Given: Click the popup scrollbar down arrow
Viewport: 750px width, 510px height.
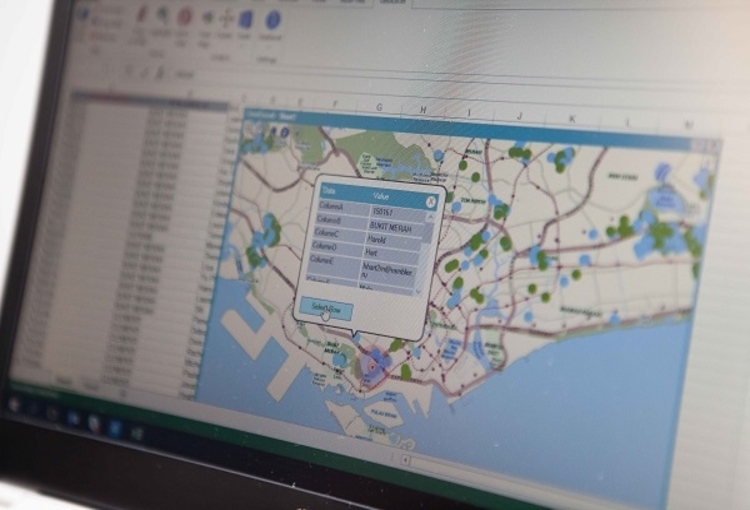Looking at the screenshot, I should (x=419, y=290).
